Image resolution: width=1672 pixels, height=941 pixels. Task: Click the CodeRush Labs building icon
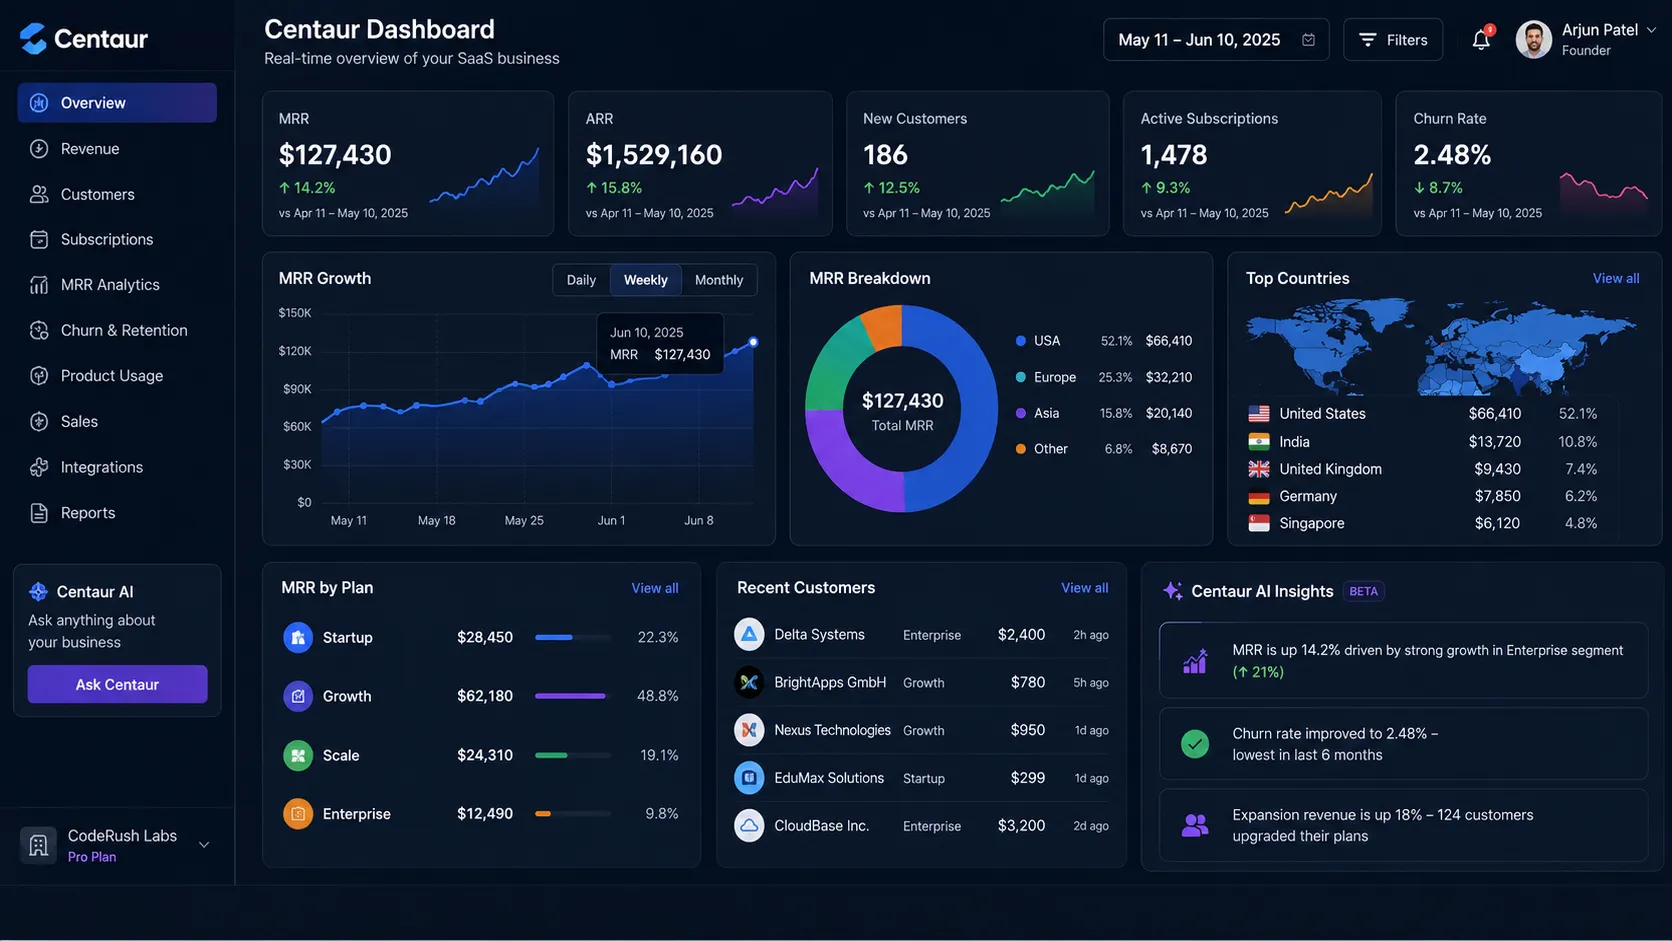coord(38,845)
